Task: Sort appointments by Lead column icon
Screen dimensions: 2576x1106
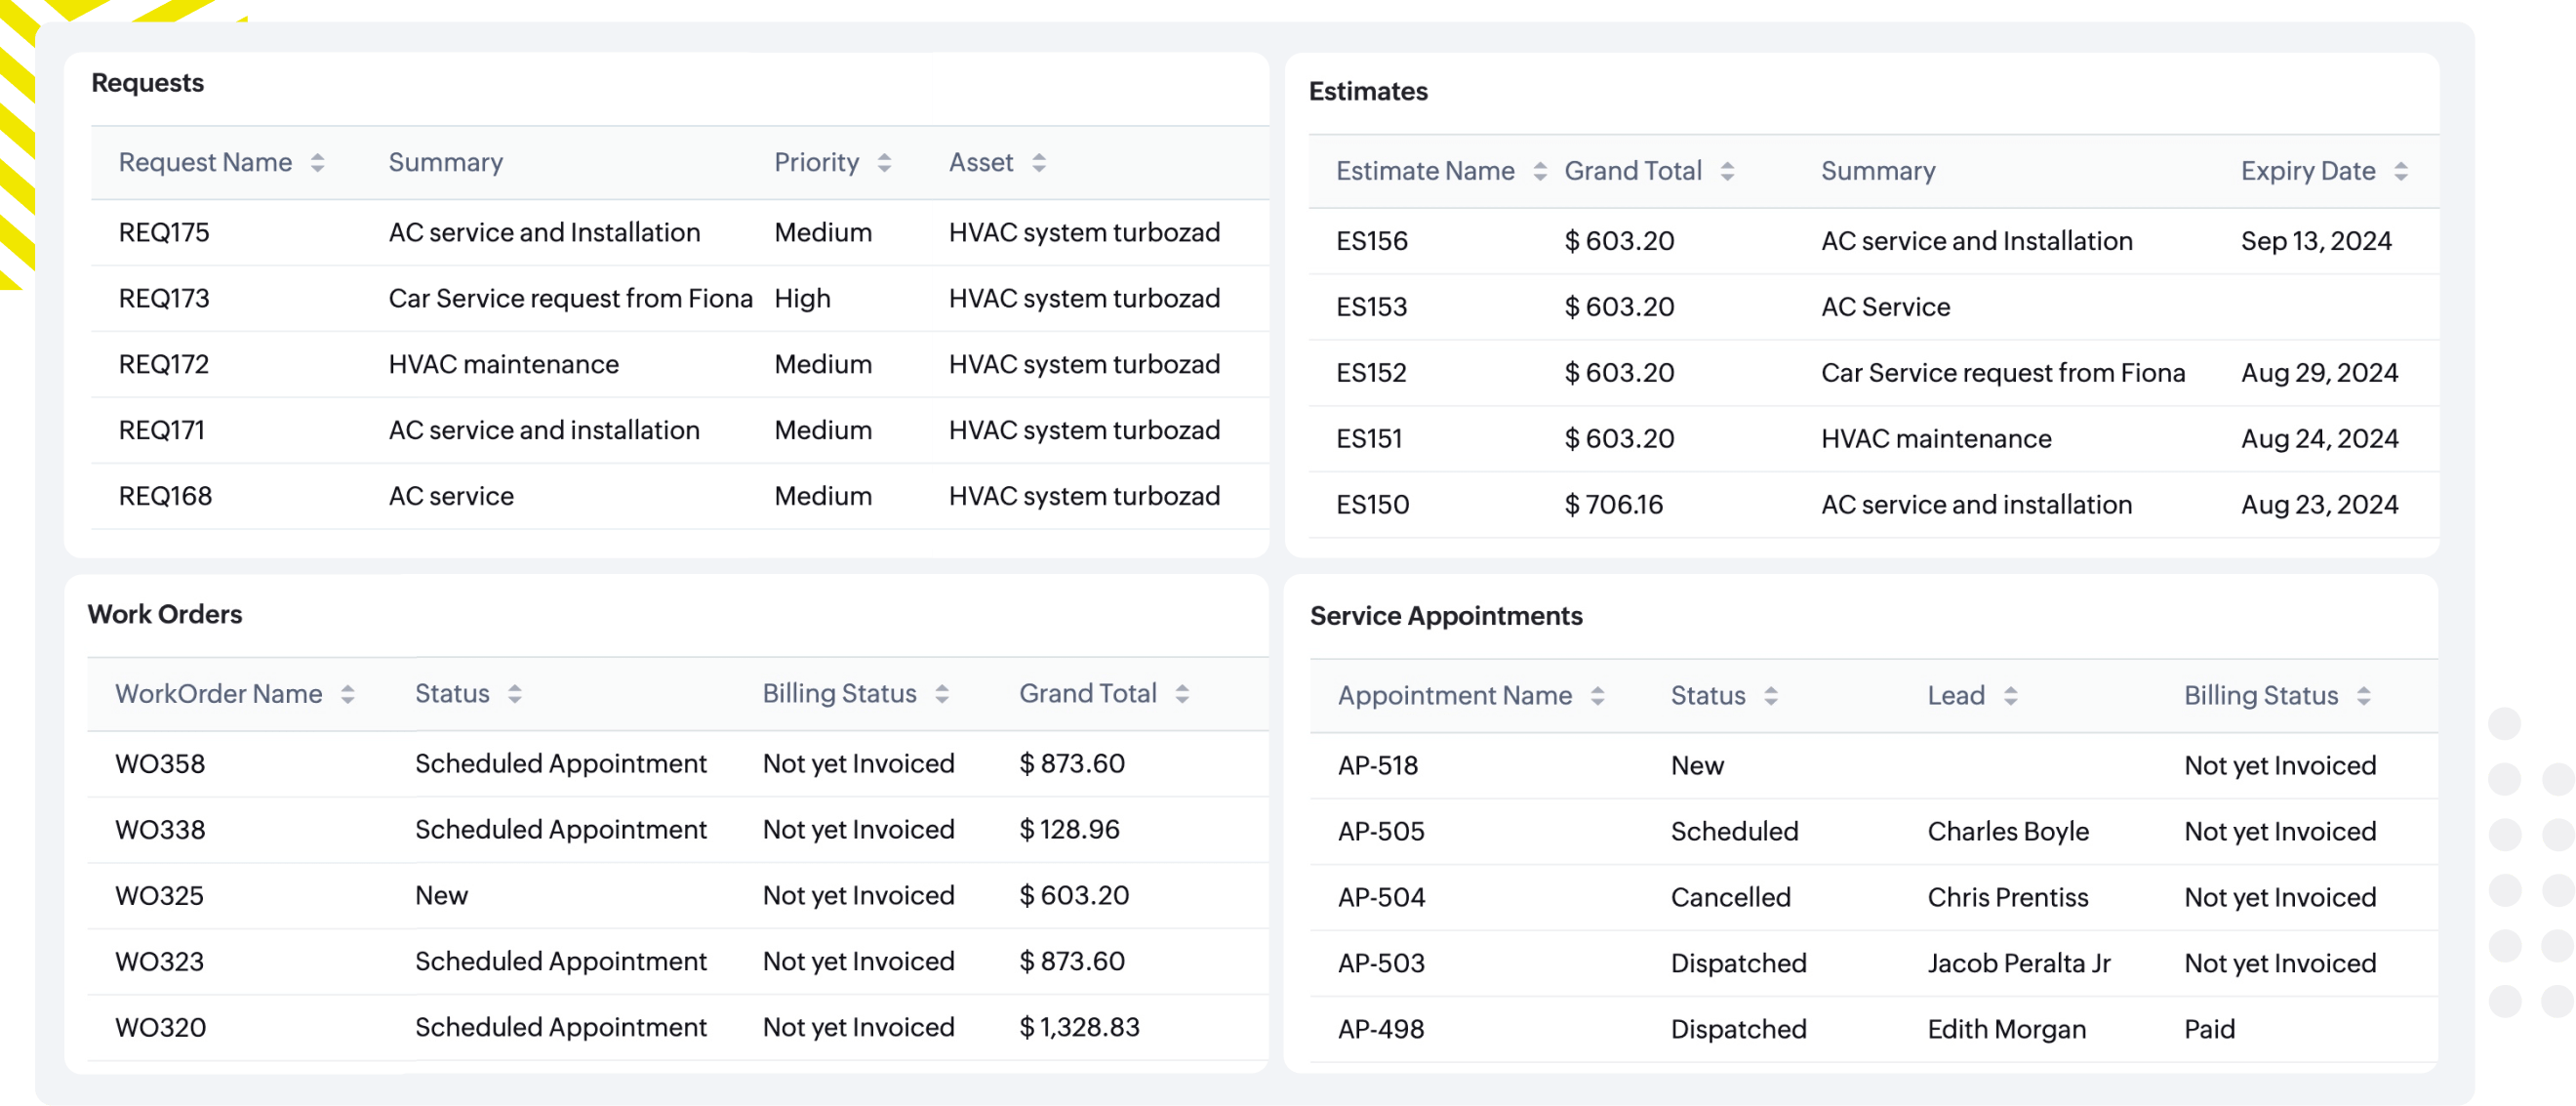Action: [2011, 696]
